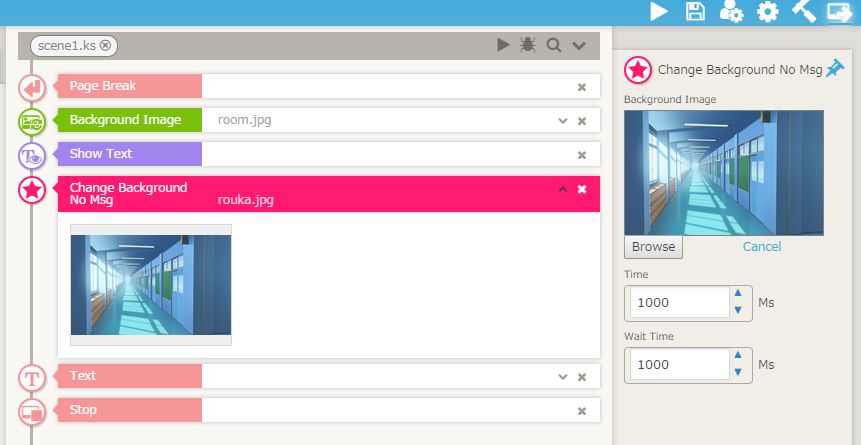Close the scene1.ks tab
861x445 pixels.
point(105,46)
